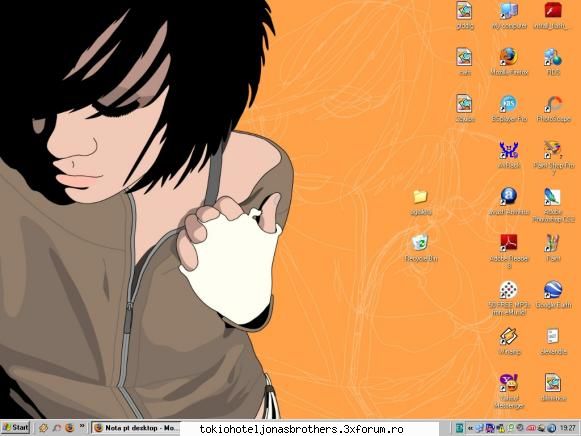Launch Yahoo! Messenger shortcut

[x=509, y=391]
